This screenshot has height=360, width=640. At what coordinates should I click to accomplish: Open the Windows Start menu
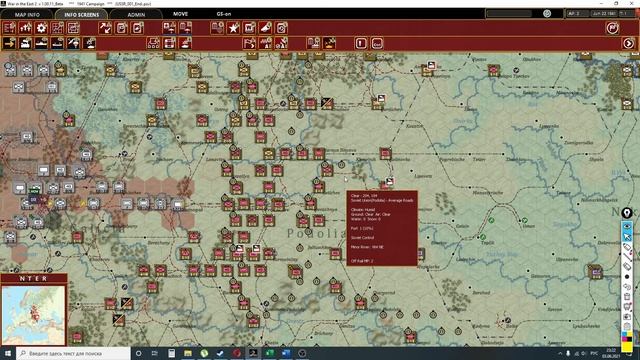(8, 353)
